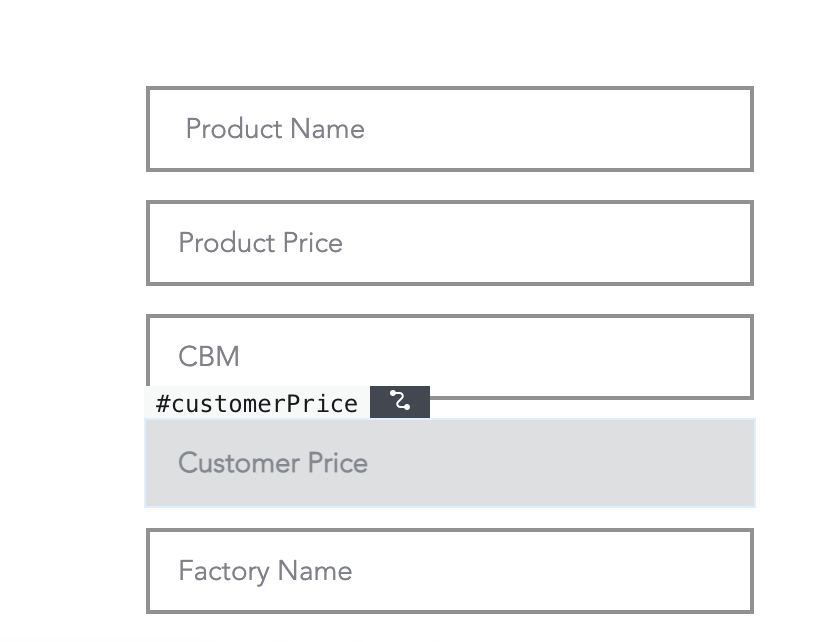Click the "Product Price" placeholder text
Screen dimensions: 816x642
260,243
